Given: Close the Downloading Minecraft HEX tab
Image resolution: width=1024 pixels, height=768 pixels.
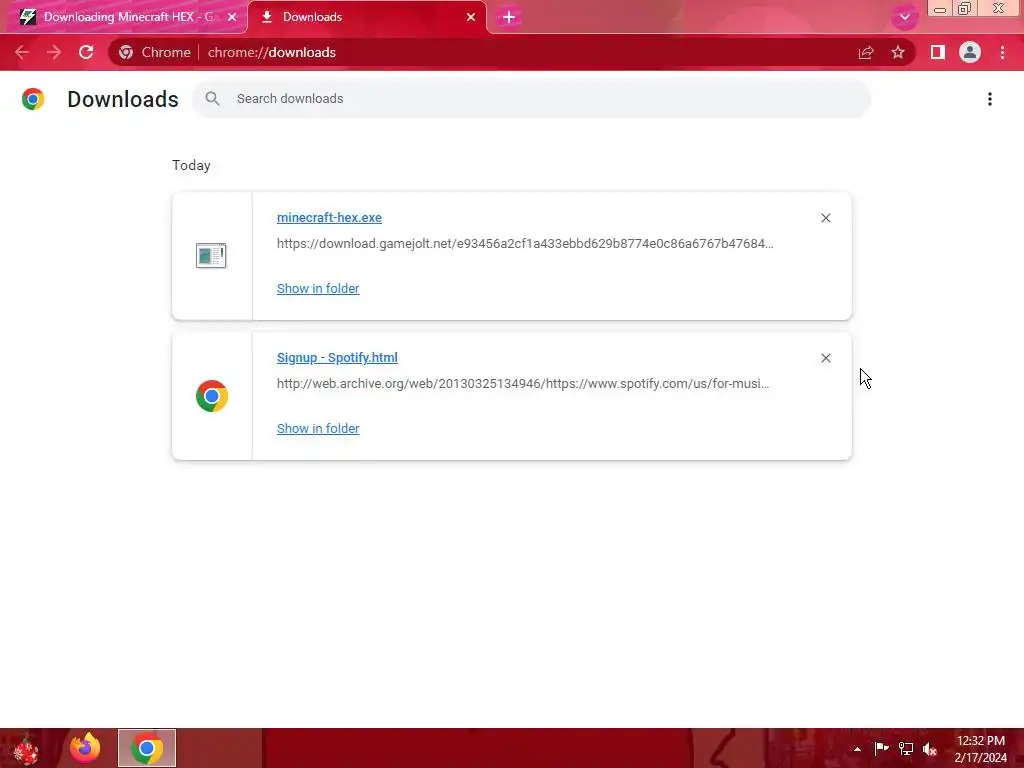Looking at the screenshot, I should point(232,18).
